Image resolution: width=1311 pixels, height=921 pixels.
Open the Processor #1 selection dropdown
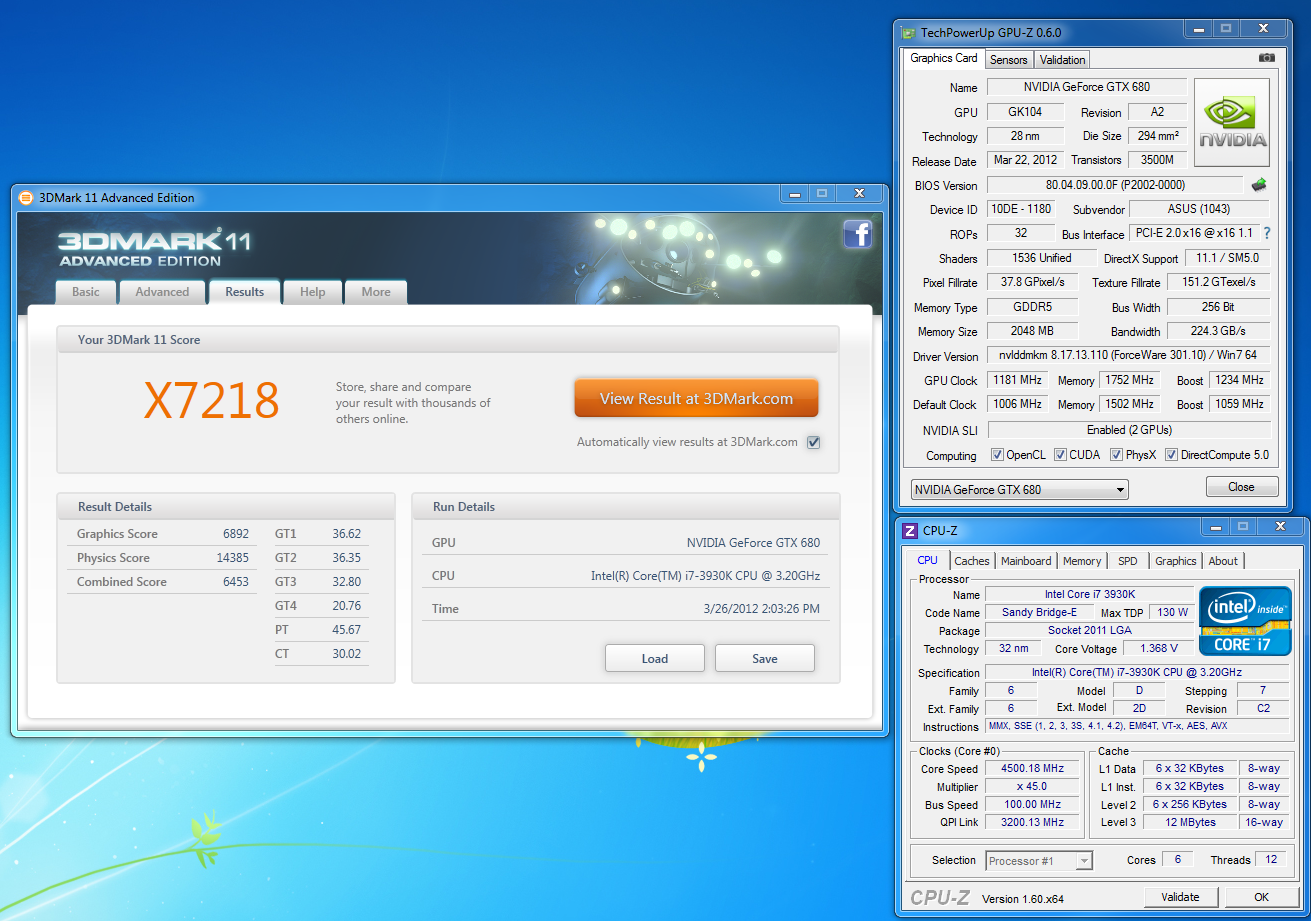[1039, 860]
